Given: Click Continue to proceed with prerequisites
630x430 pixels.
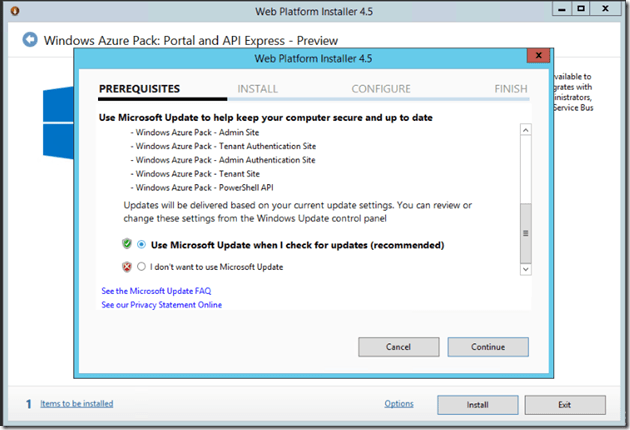Looking at the screenshot, I should click(x=487, y=346).
